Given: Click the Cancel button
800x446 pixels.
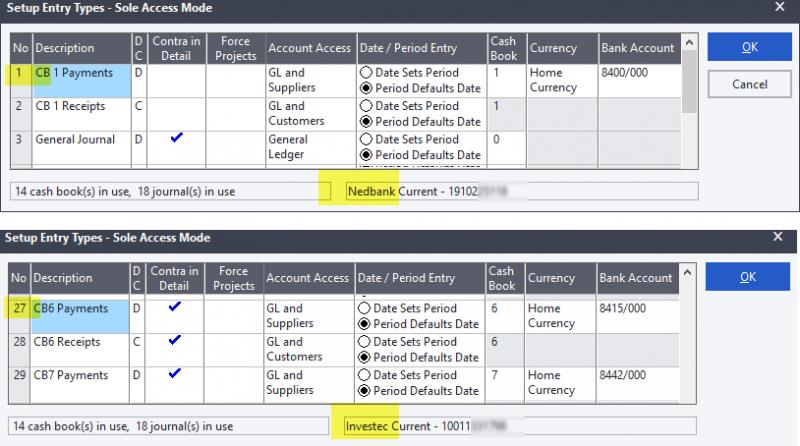Looking at the screenshot, I should coord(749,85).
